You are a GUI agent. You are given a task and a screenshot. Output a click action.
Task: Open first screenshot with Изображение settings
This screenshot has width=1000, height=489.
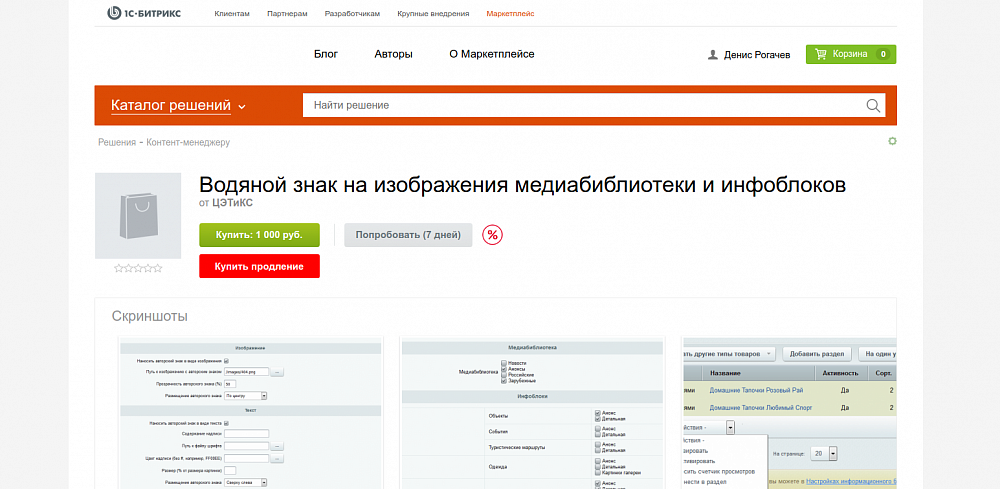pyautogui.click(x=250, y=412)
